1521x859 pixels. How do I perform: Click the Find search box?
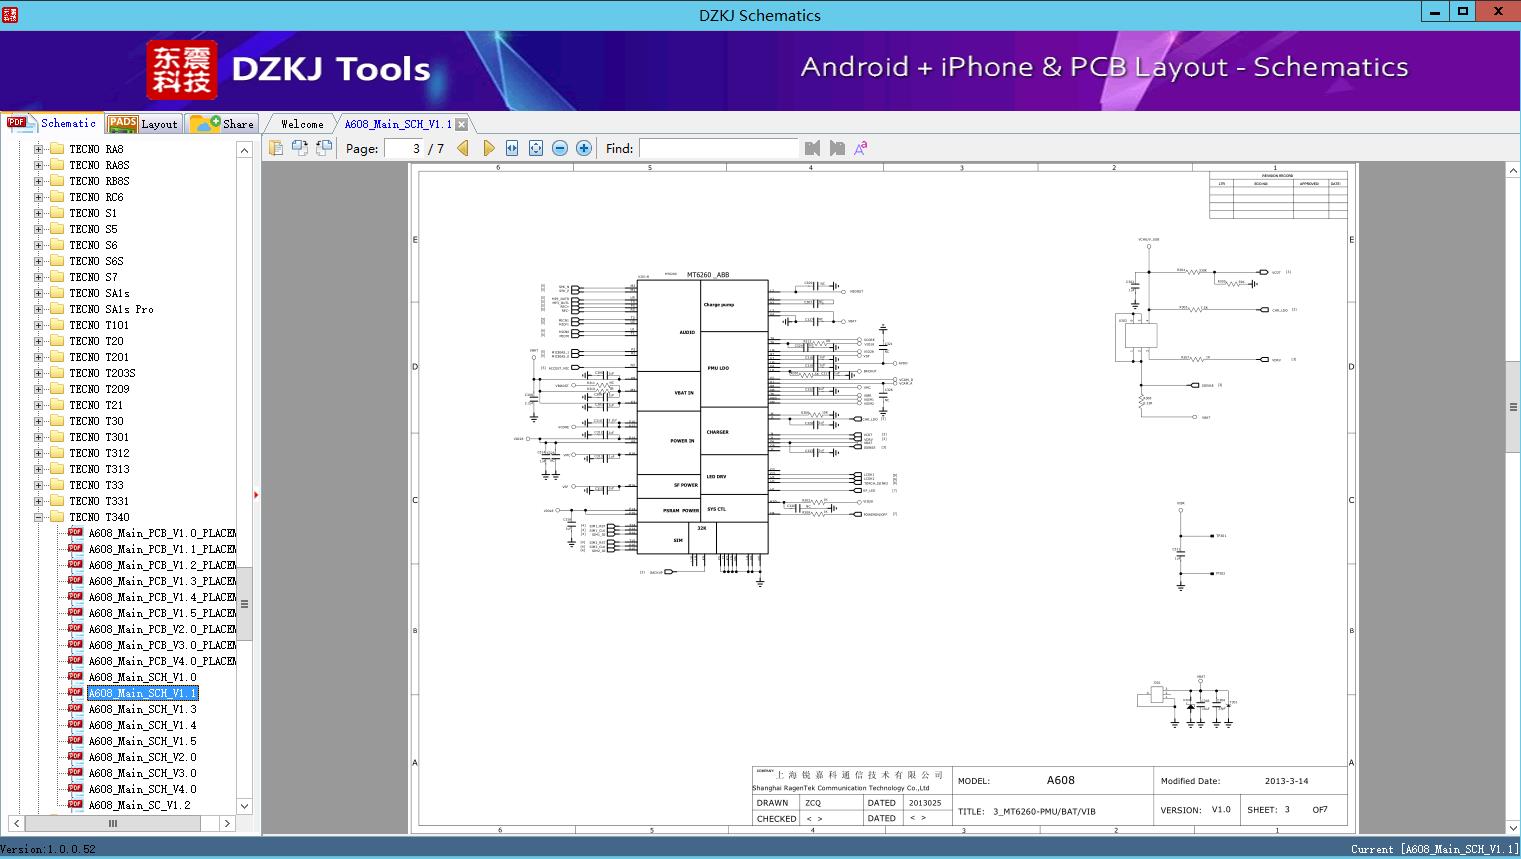pos(718,148)
